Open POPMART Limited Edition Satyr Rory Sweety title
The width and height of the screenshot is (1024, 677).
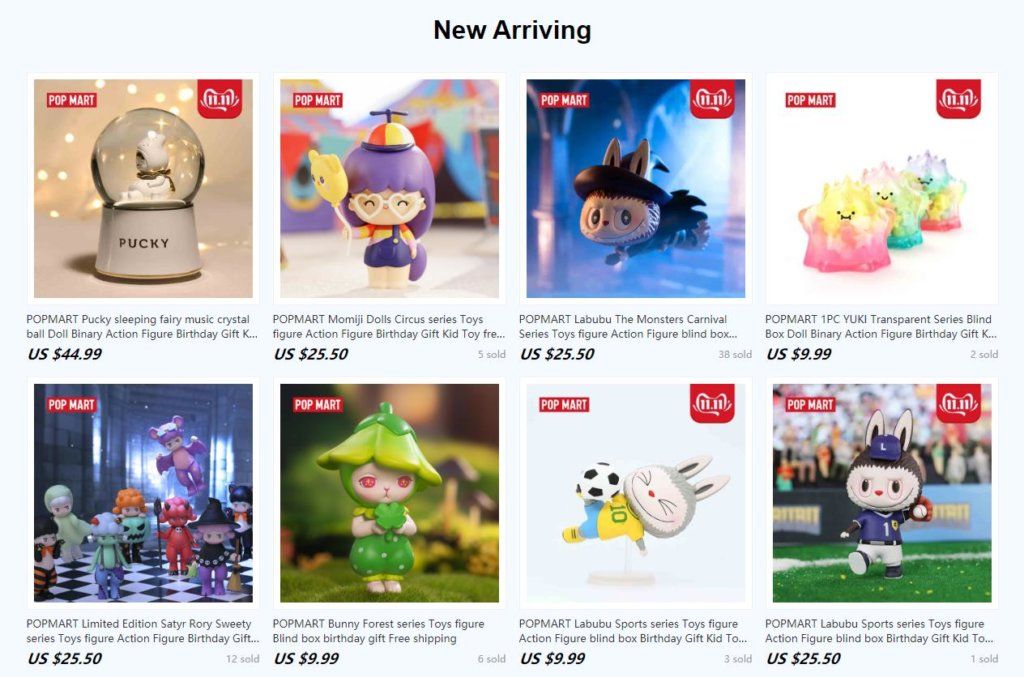coord(142,631)
